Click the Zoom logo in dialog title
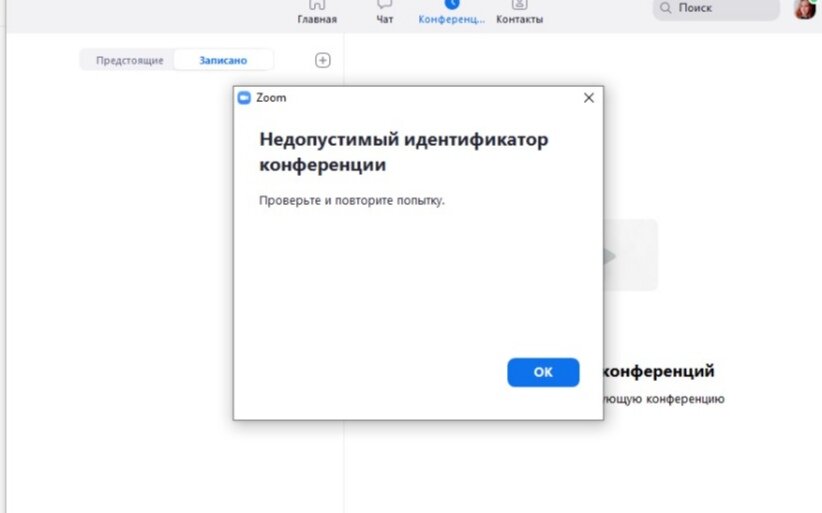This screenshot has width=822, height=513. point(244,98)
